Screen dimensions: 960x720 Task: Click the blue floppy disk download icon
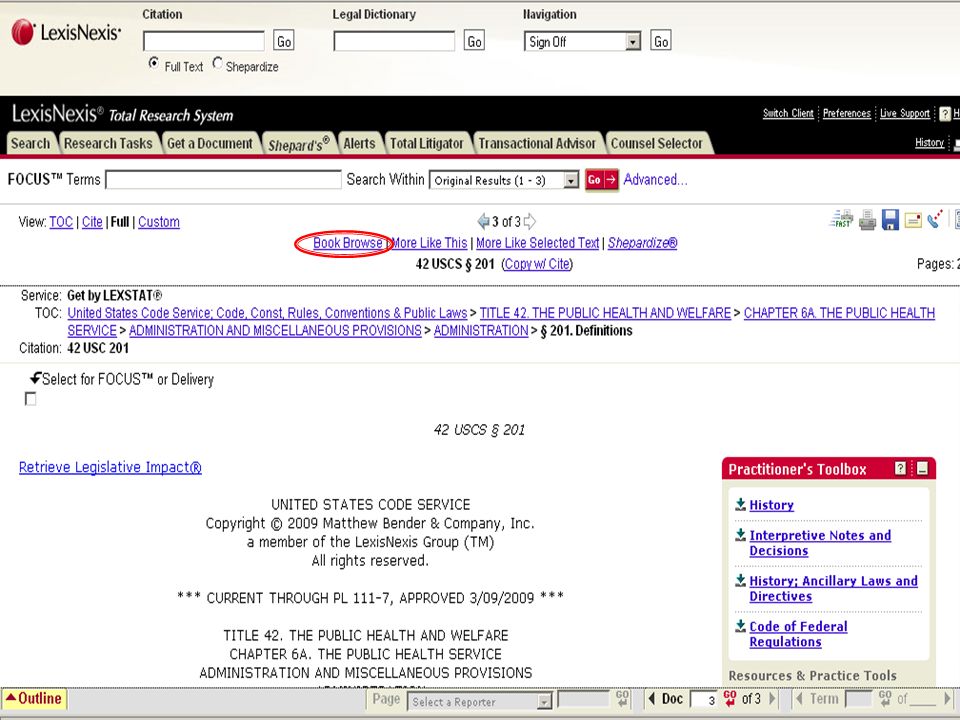point(890,219)
